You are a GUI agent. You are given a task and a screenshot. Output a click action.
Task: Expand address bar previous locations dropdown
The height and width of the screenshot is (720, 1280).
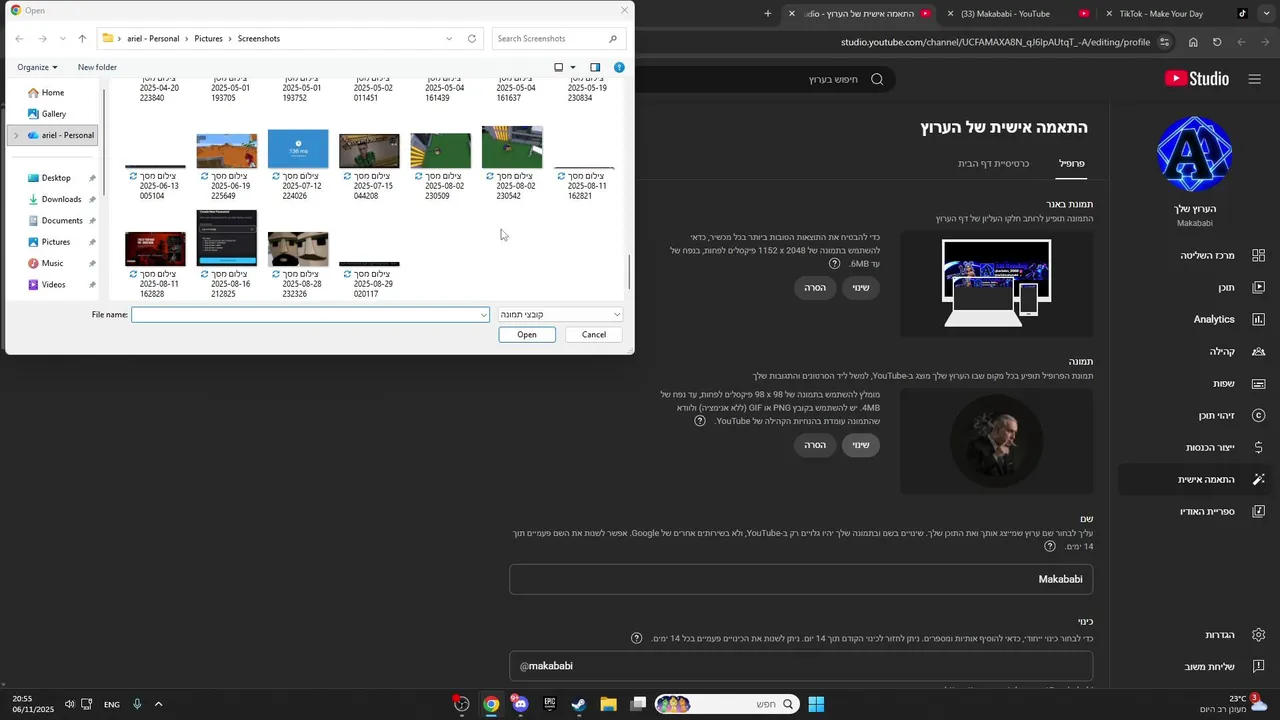(449, 39)
